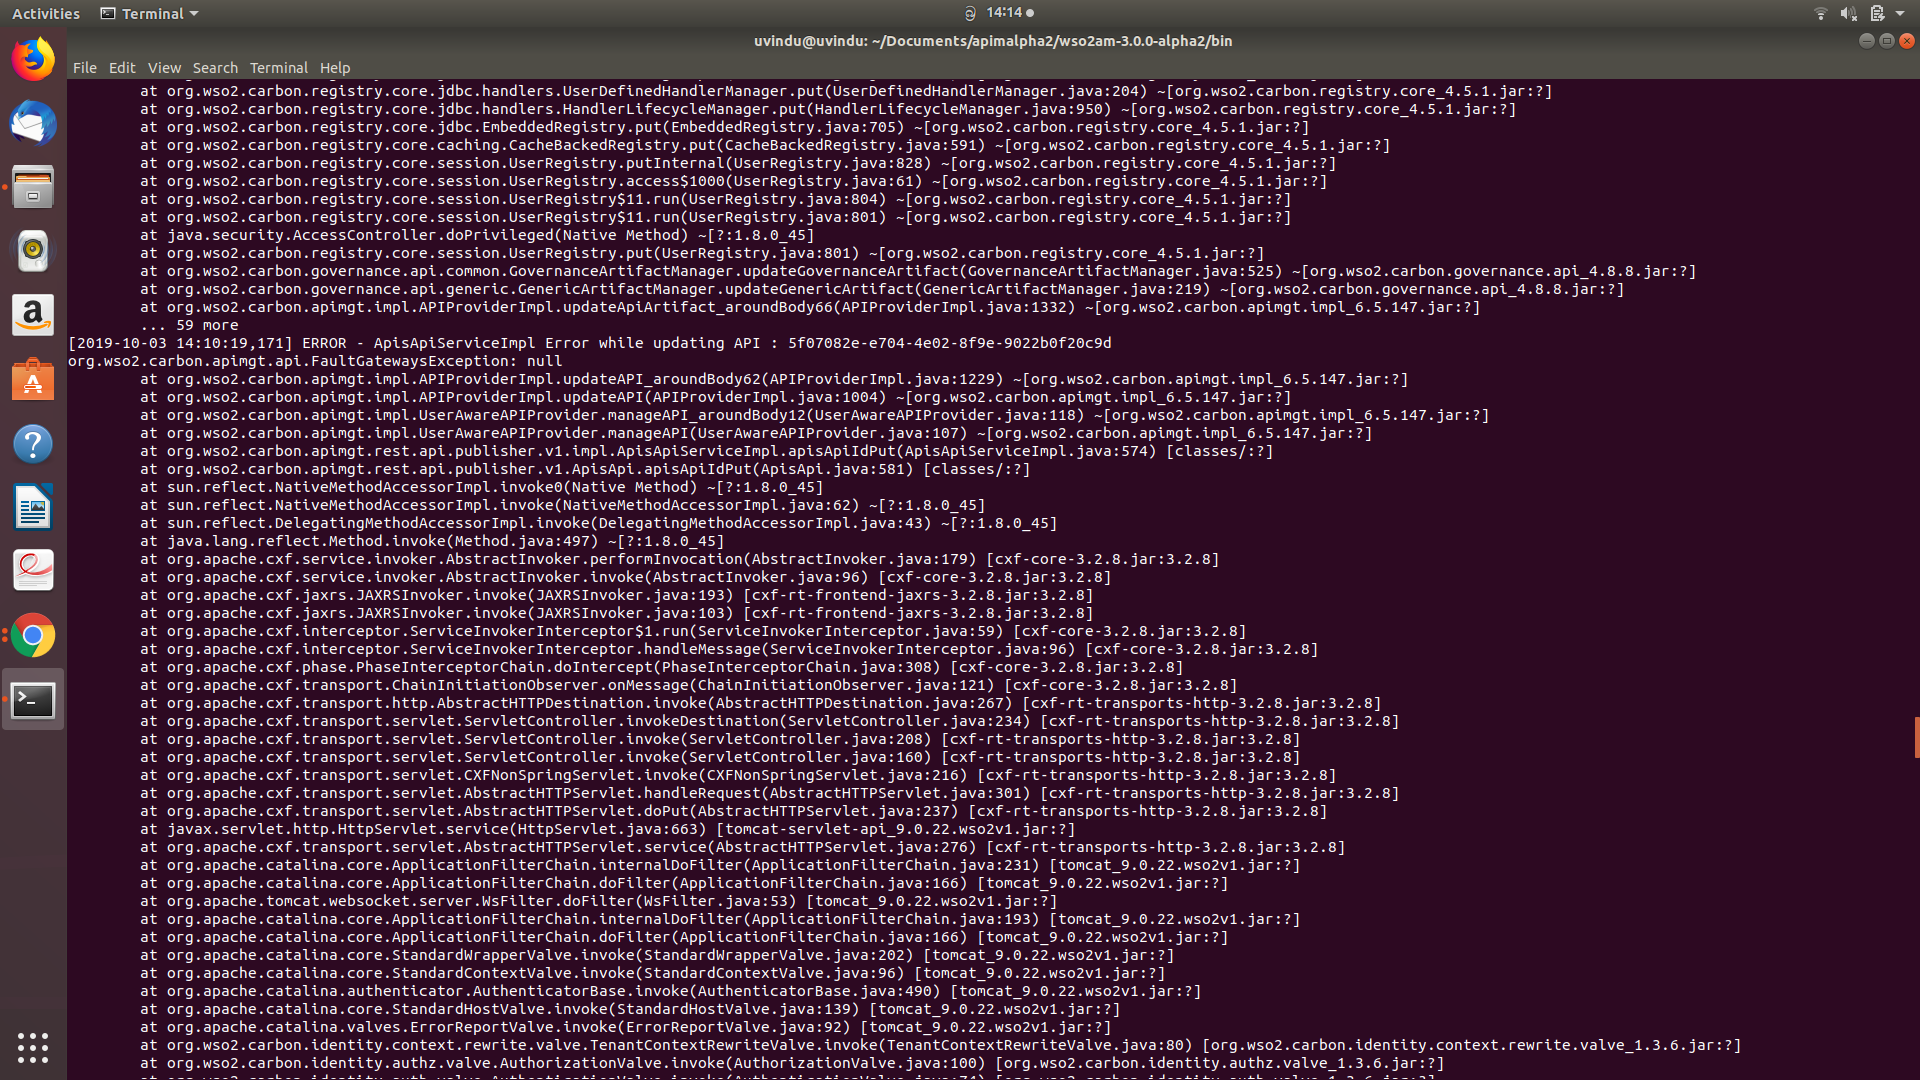Expand the system menu arrow
1920x1080 pixels.
tap(1900, 13)
